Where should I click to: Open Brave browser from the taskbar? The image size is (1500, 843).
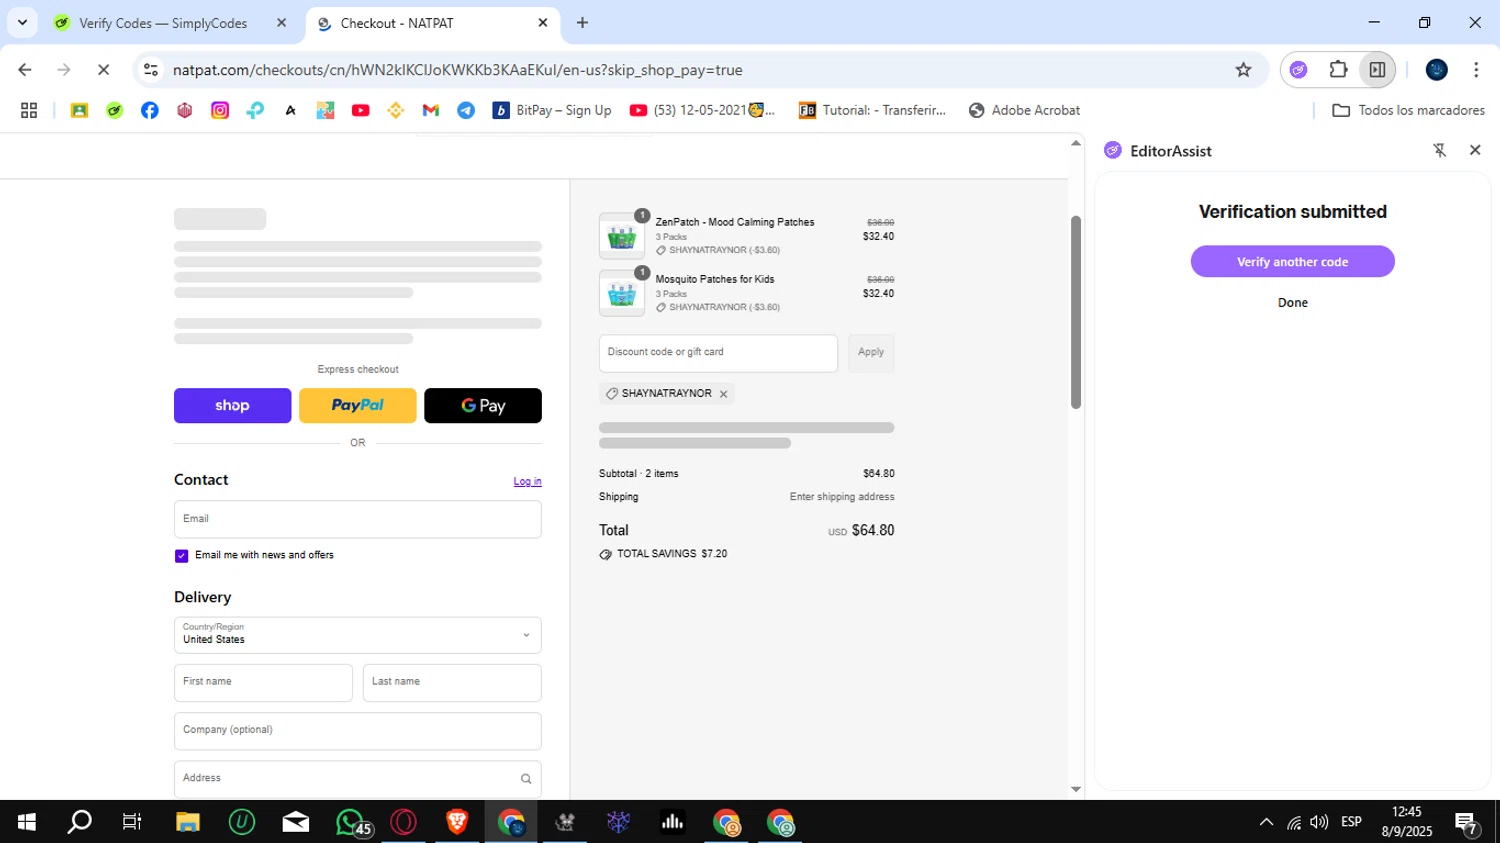click(x=457, y=822)
